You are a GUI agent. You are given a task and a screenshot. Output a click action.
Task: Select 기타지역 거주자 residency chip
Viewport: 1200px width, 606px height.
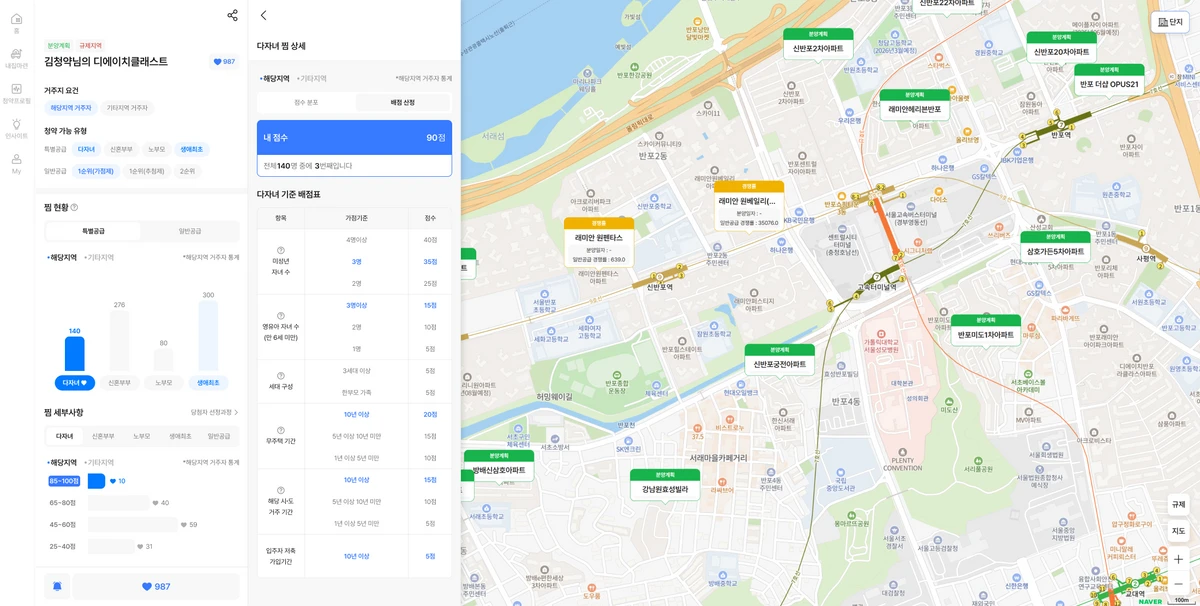pyautogui.click(x=127, y=108)
